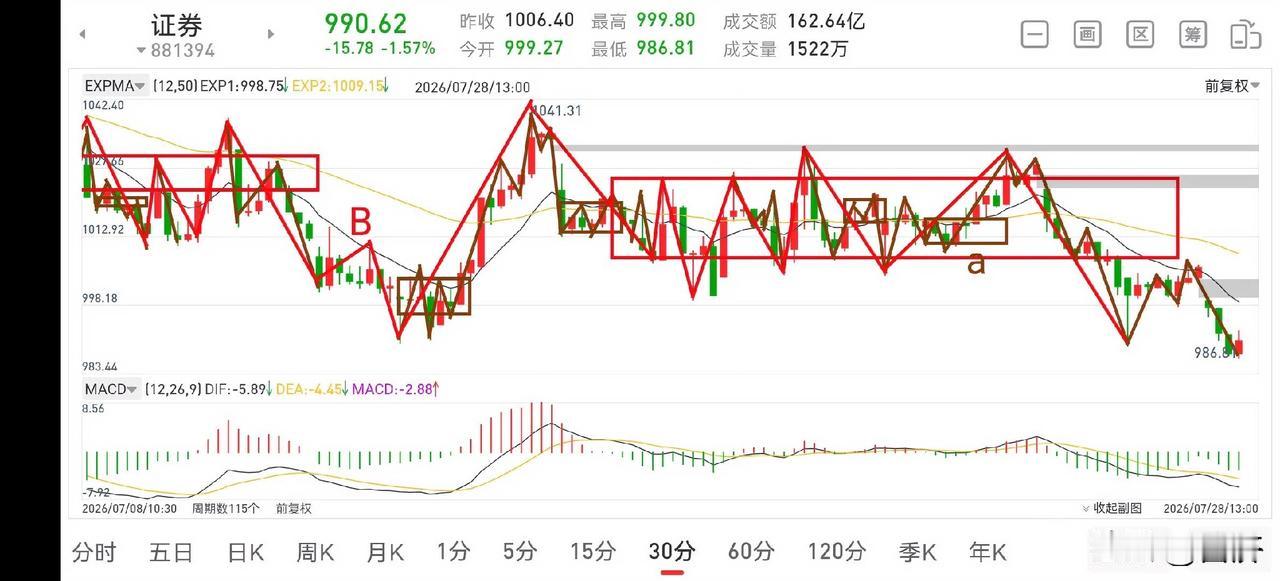Click the 成交额 value 162.64亿
Image resolution: width=1280 pixels, height=581 pixels.
826,20
